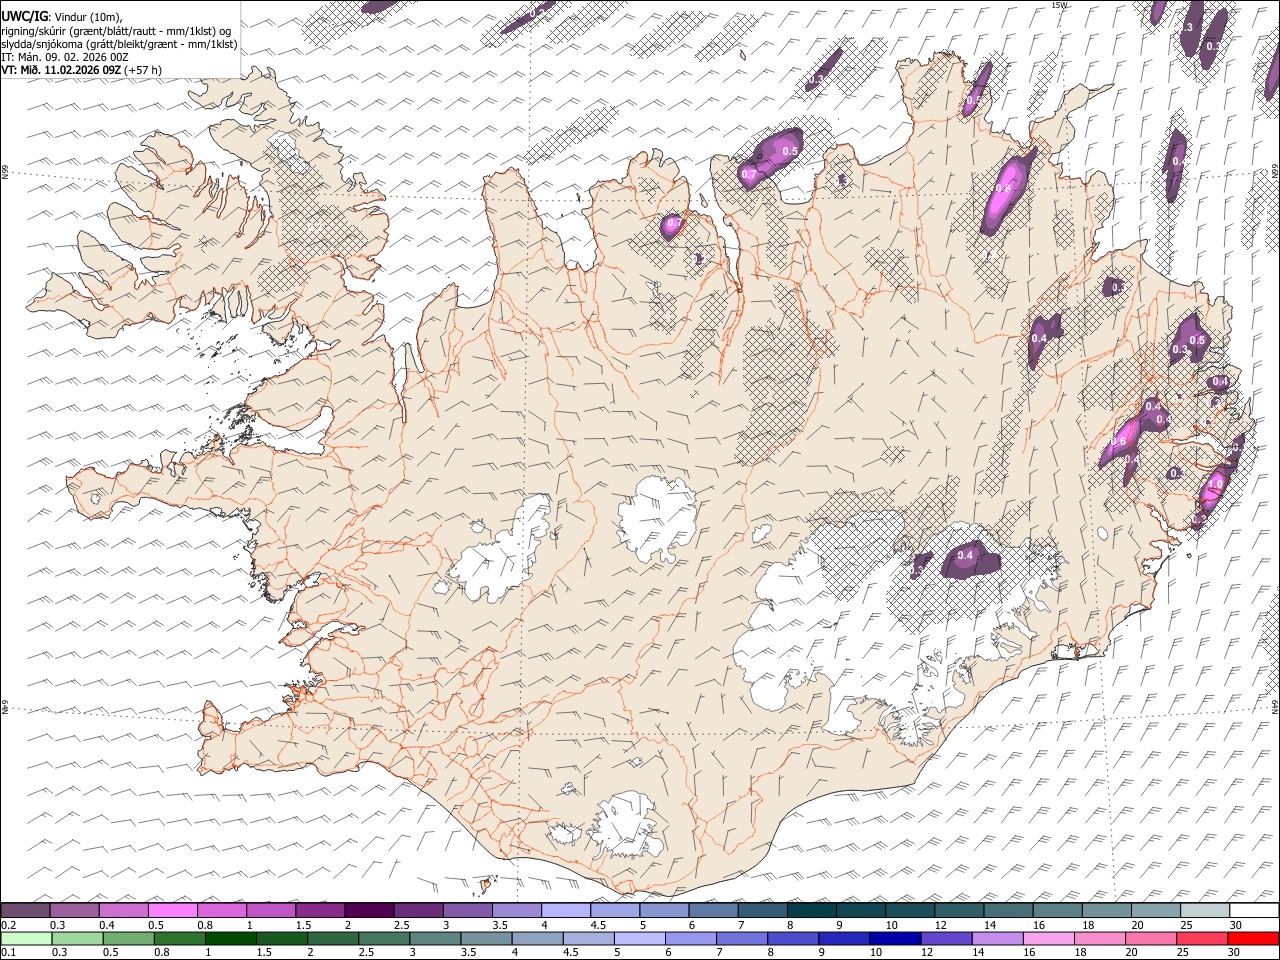Click the 'rigning/skúrir' legend description line
Image resolution: width=1280 pixels, height=960 pixels.
point(117,30)
